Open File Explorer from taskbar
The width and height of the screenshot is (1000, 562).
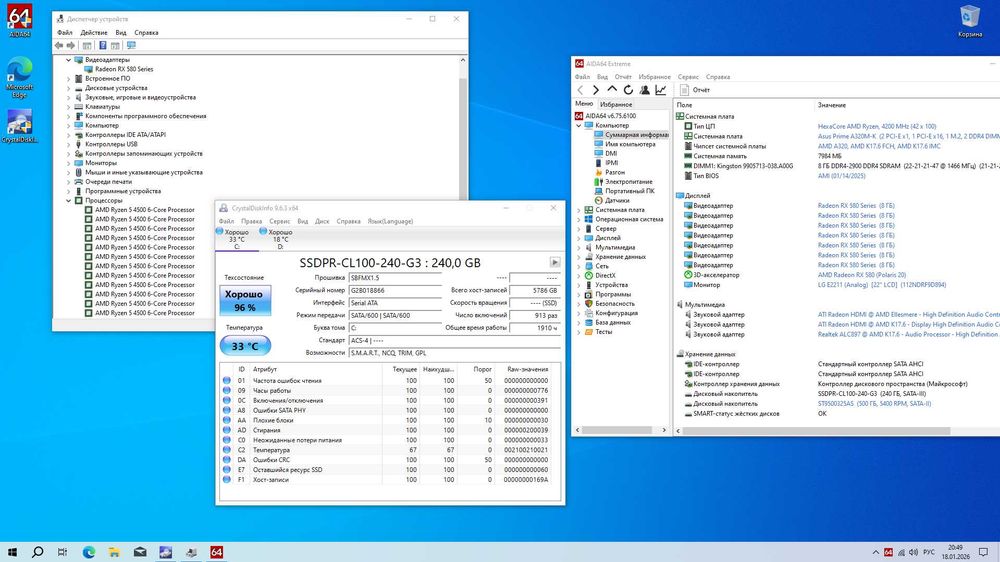(114, 552)
